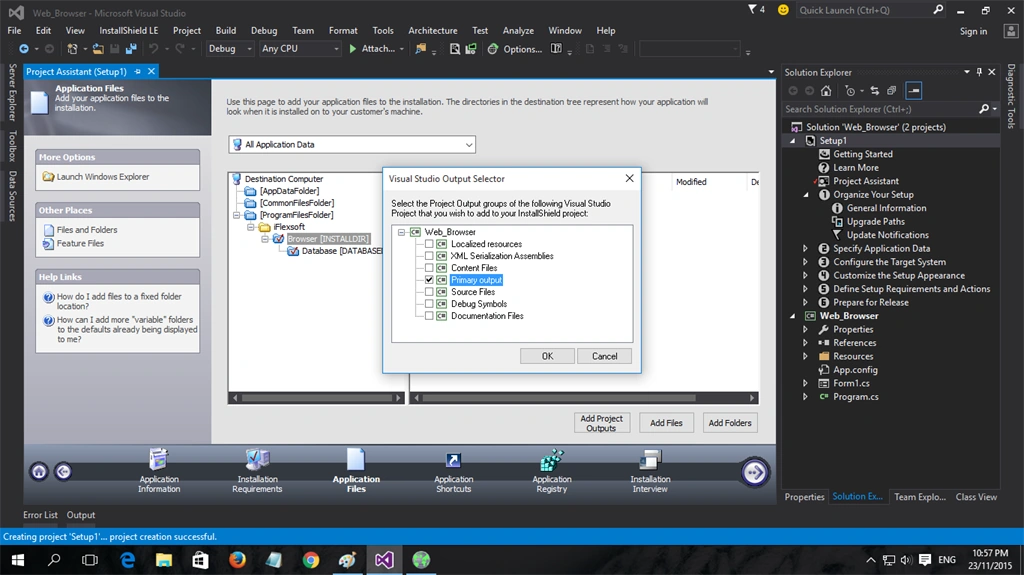Check the Localized resources checkbox

click(429, 244)
